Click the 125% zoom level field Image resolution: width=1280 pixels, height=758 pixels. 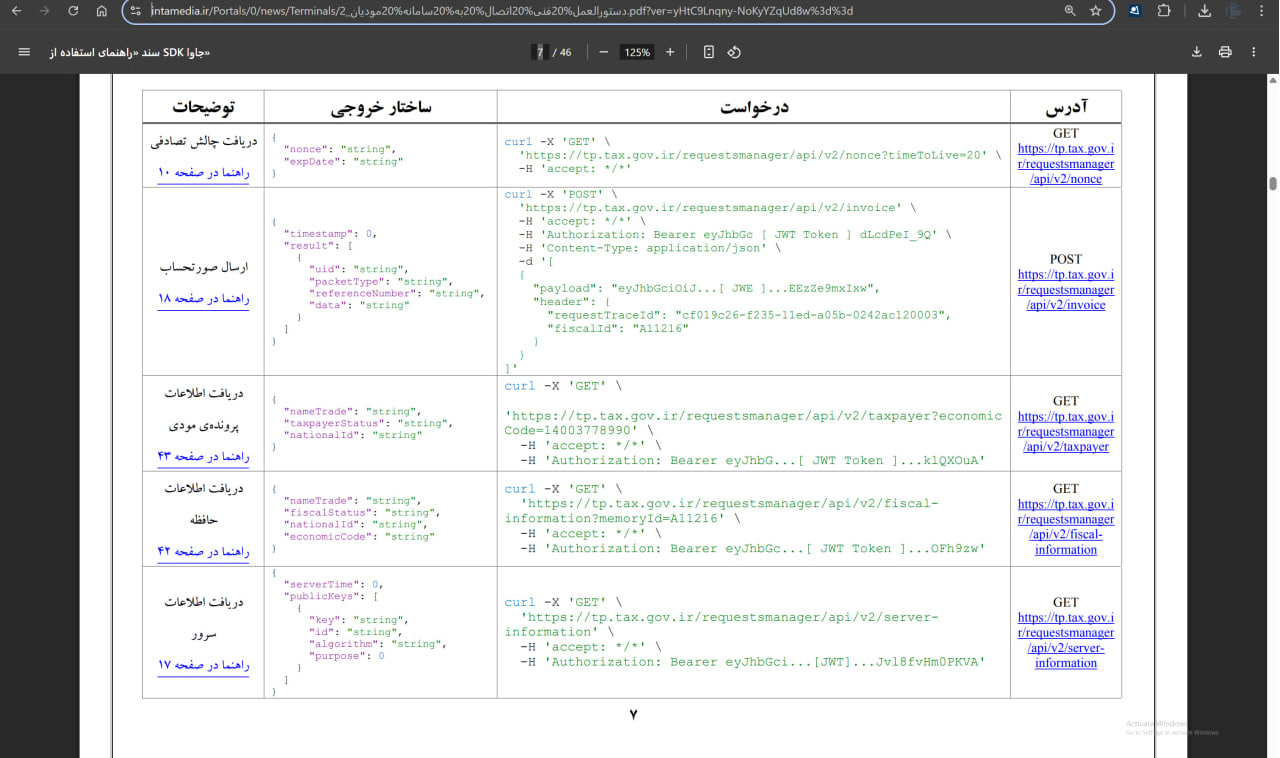pyautogui.click(x=637, y=52)
